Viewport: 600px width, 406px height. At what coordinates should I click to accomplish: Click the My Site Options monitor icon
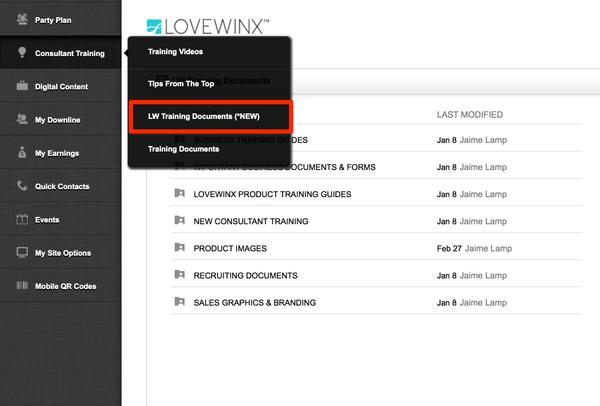(22, 252)
